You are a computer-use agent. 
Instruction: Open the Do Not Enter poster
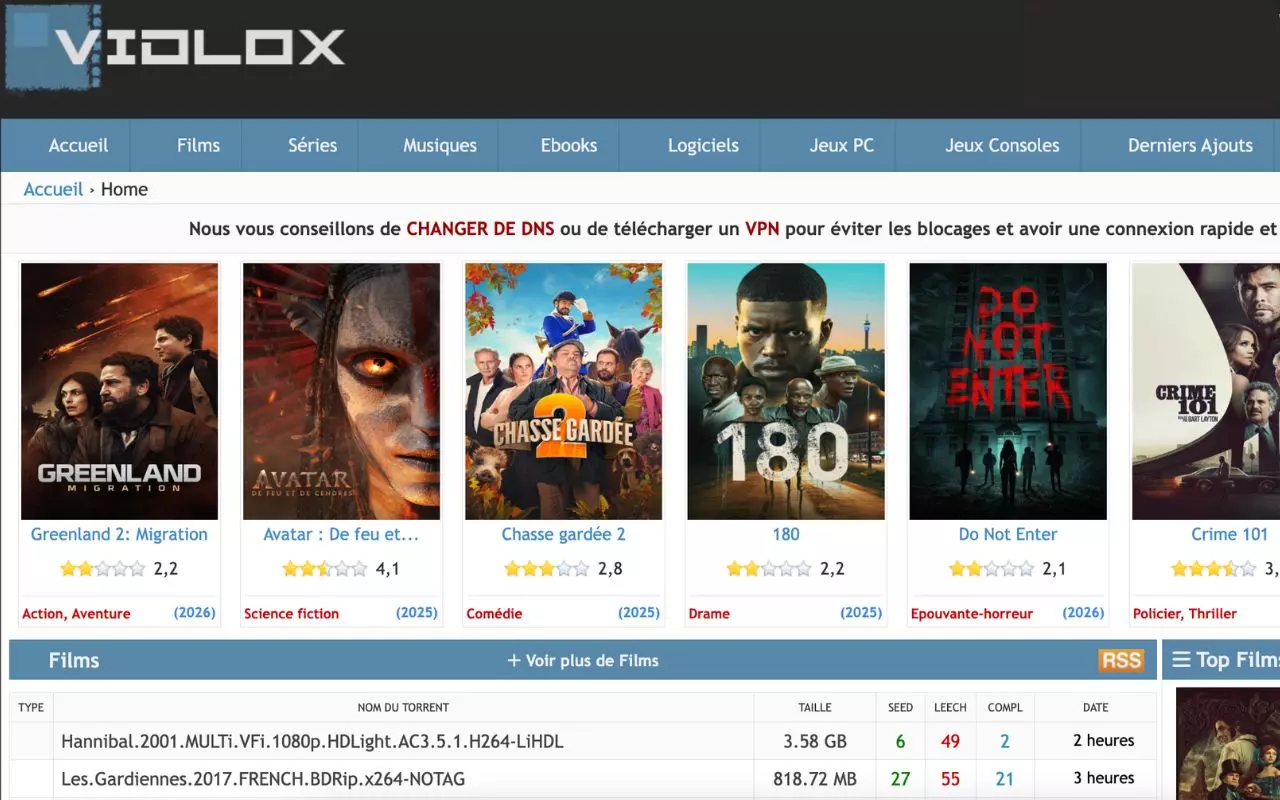click(x=1008, y=391)
